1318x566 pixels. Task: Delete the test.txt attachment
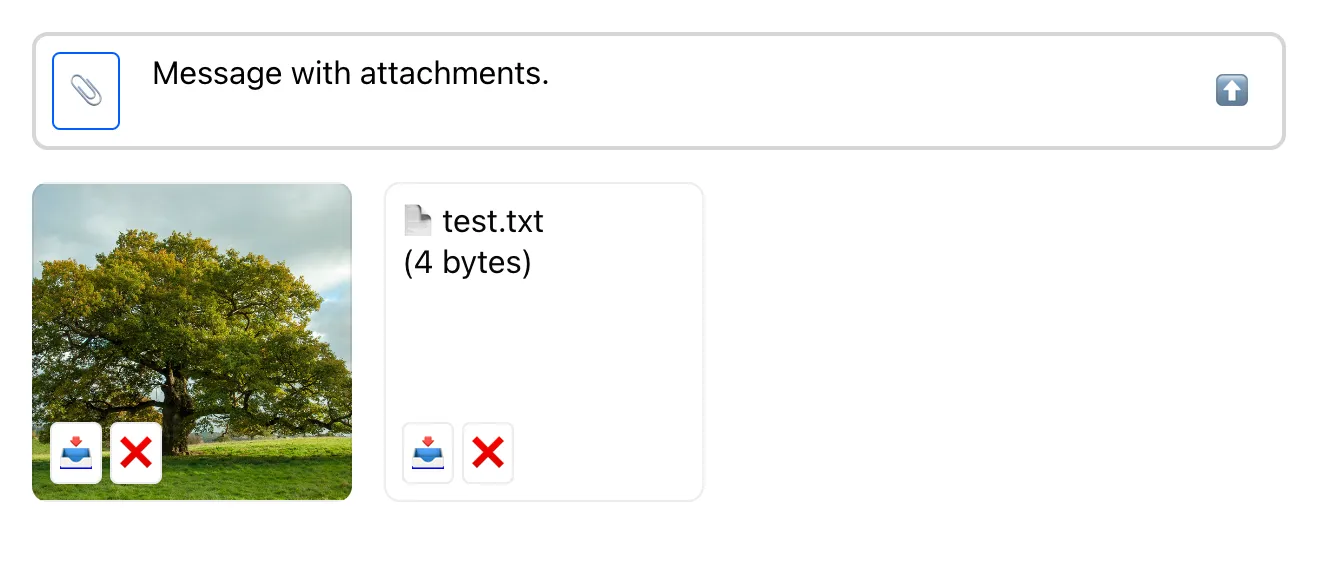488,453
